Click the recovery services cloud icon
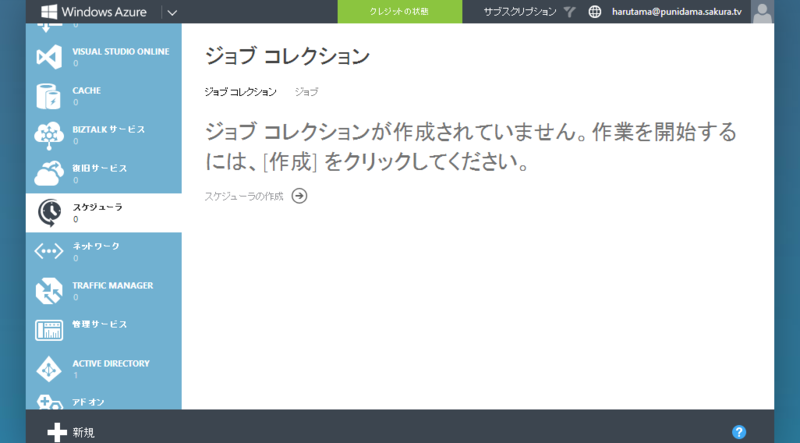Viewport: 800px width, 443px height. 49,174
